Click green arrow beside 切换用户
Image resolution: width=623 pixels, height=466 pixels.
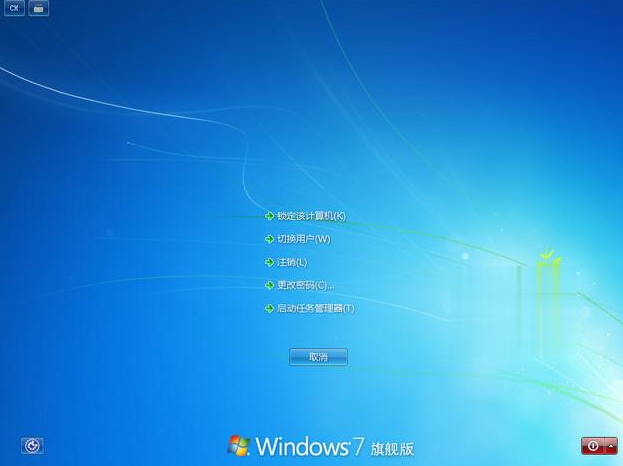[x=269, y=239]
